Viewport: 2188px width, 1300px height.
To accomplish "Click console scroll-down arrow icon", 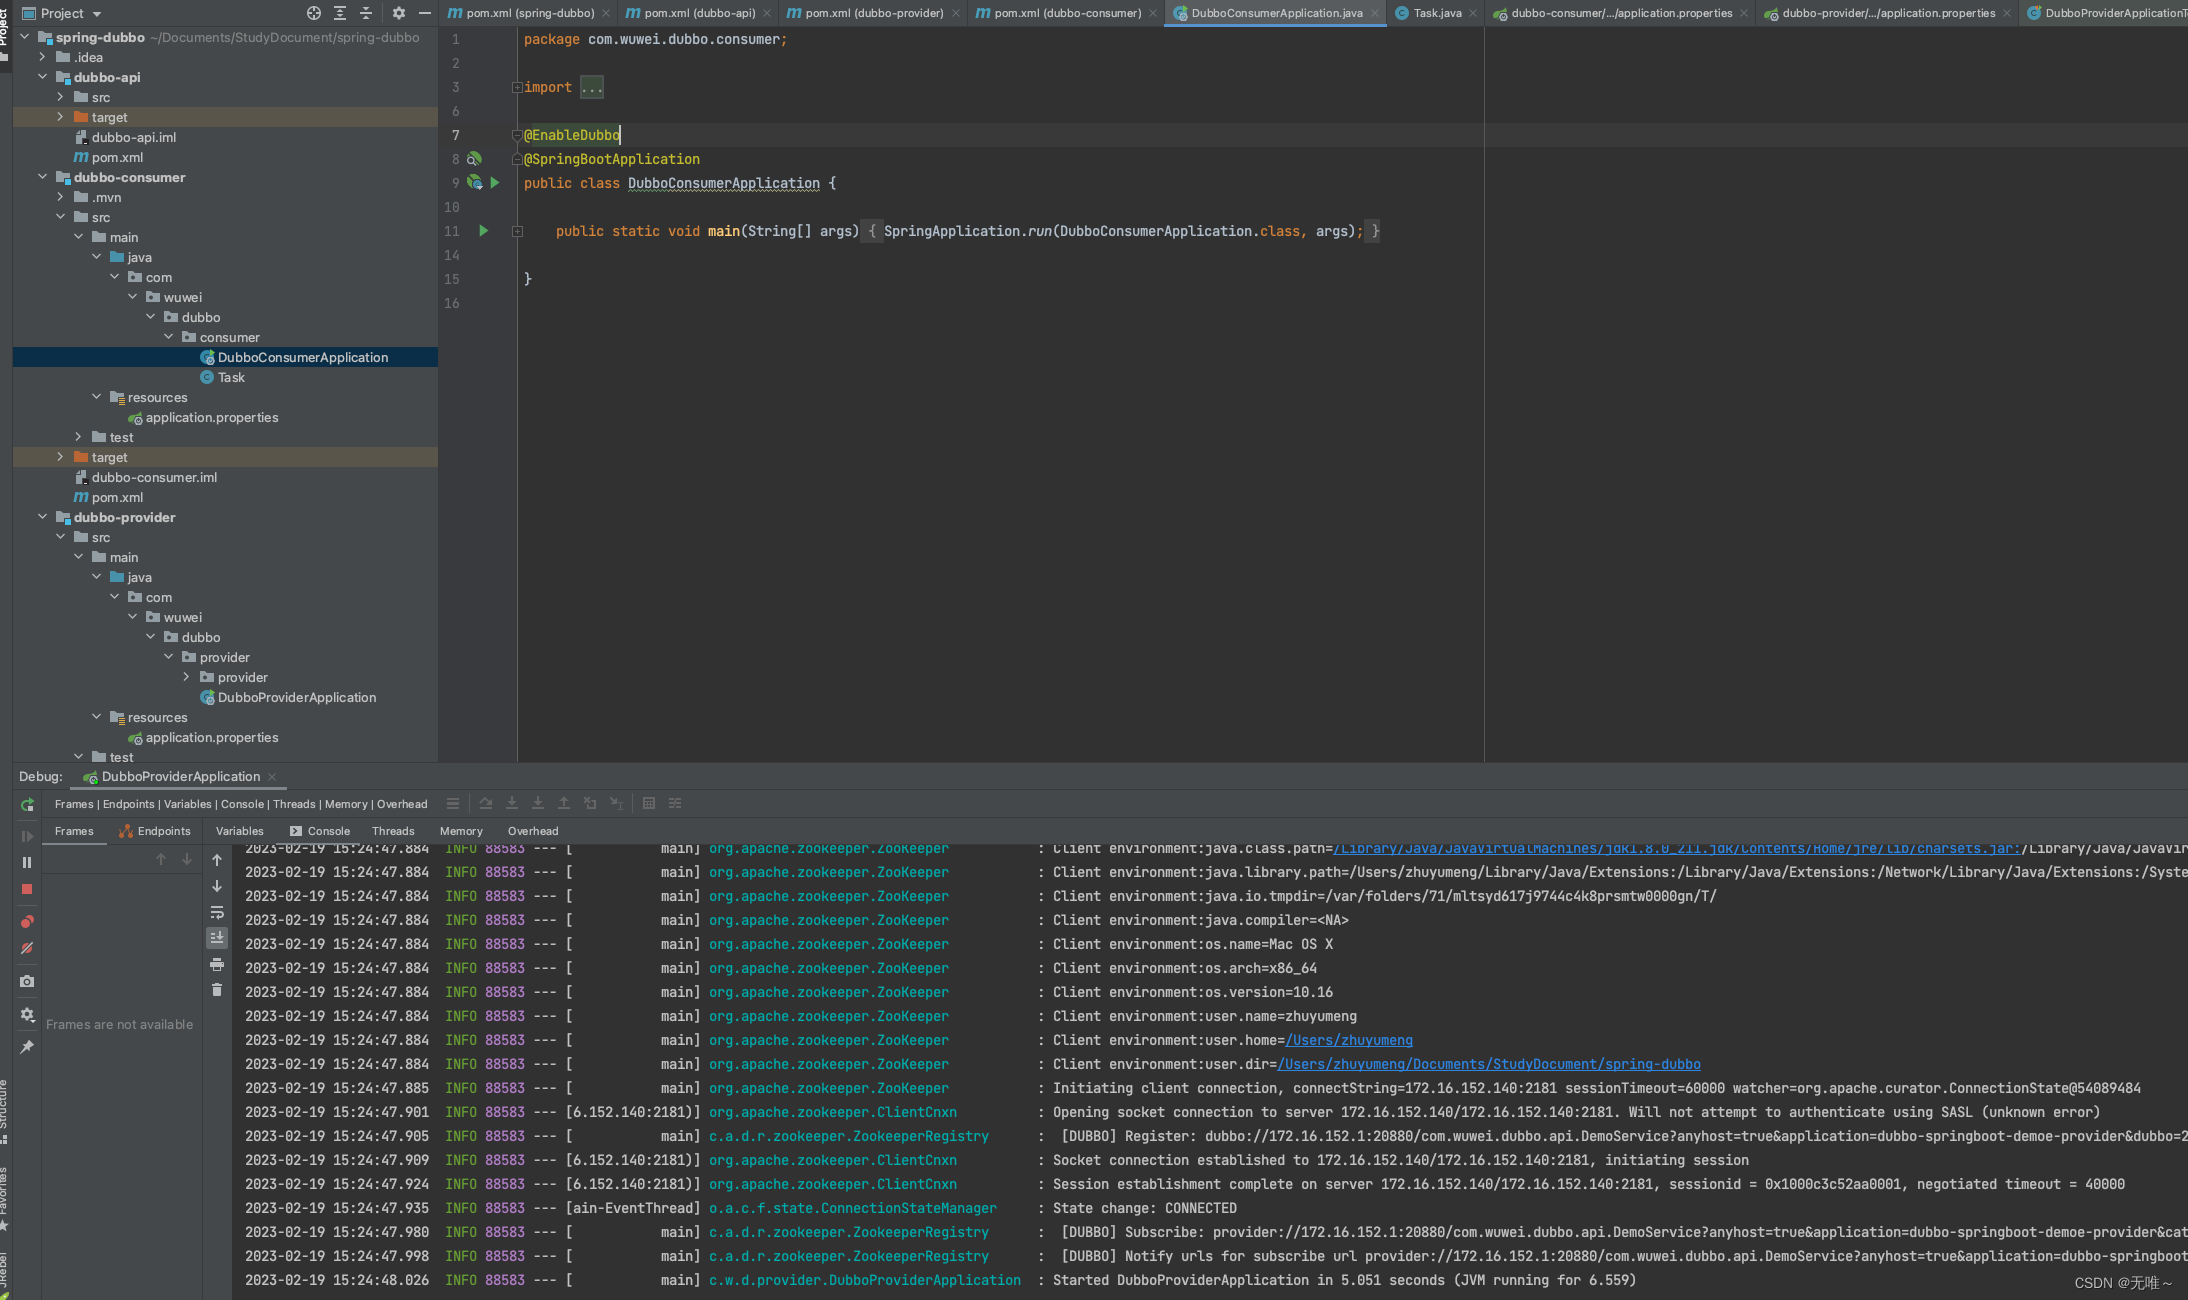I will (217, 886).
